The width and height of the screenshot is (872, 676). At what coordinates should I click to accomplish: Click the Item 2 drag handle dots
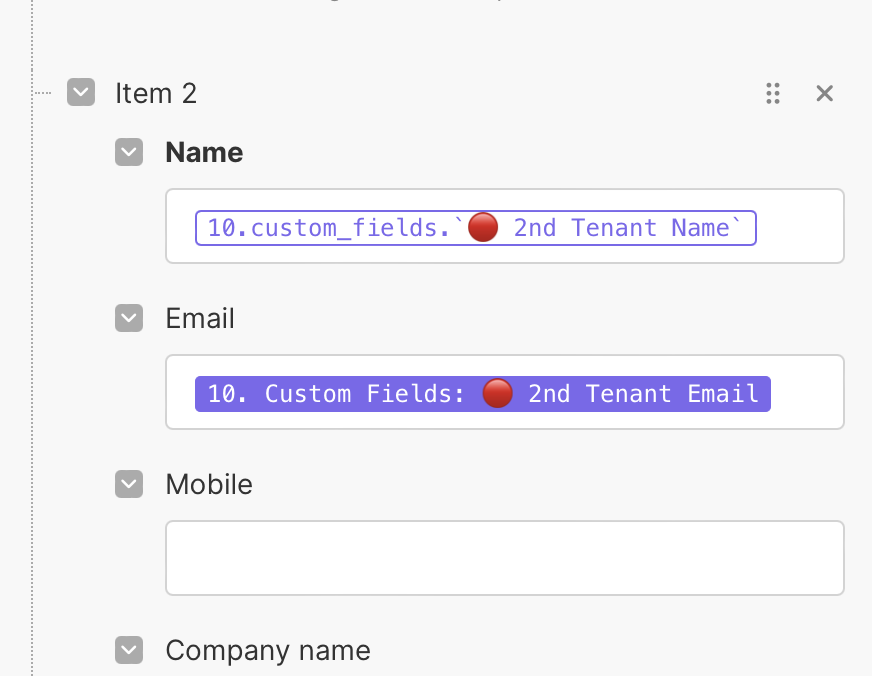point(772,93)
